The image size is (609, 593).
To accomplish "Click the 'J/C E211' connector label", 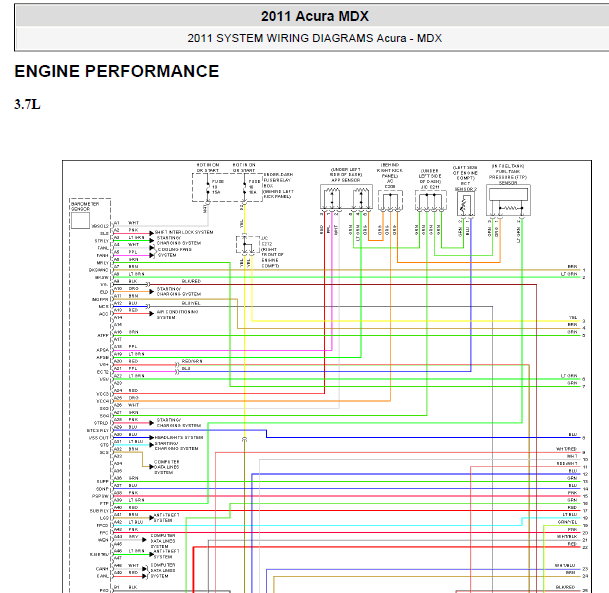I will [x=430, y=187].
